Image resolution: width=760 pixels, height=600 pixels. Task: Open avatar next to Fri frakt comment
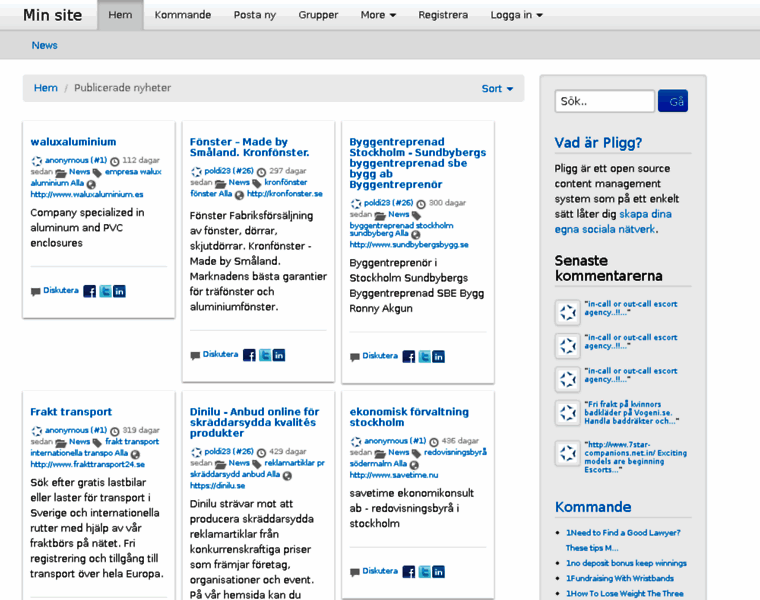568,413
